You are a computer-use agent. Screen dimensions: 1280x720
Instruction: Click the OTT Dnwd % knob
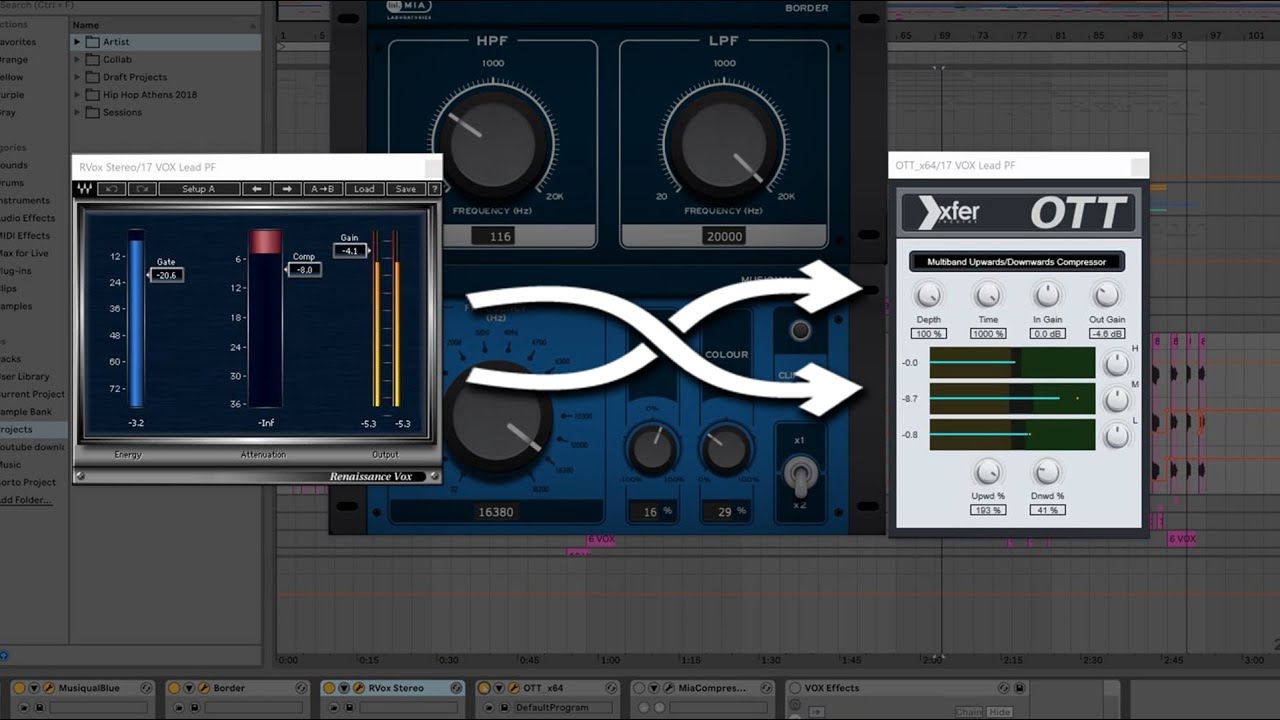(x=1047, y=471)
